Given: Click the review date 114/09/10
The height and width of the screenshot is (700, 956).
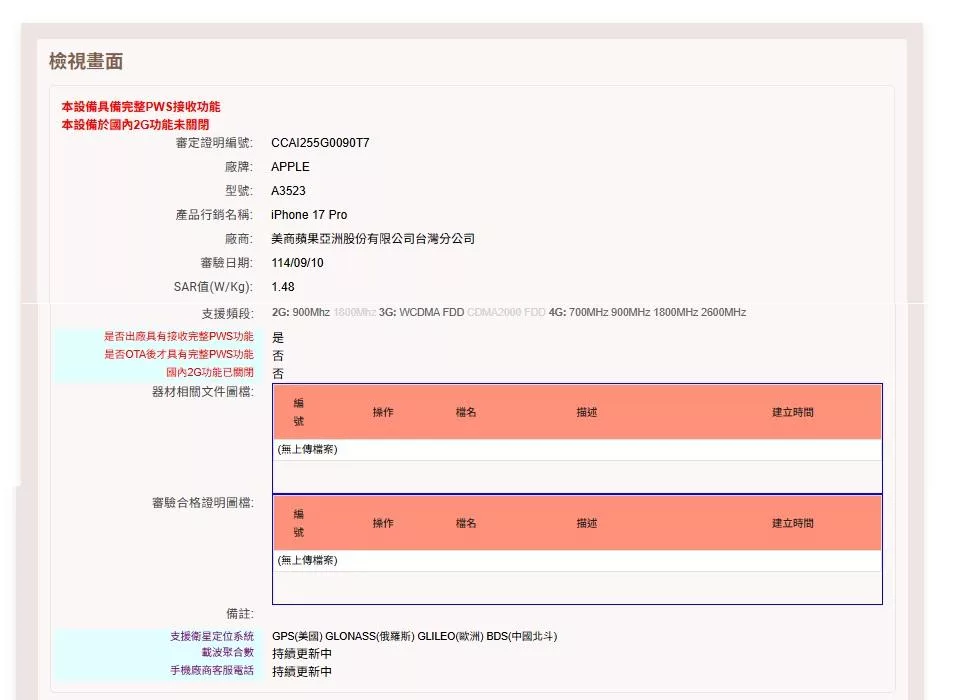Looking at the screenshot, I should pyautogui.click(x=297, y=263).
